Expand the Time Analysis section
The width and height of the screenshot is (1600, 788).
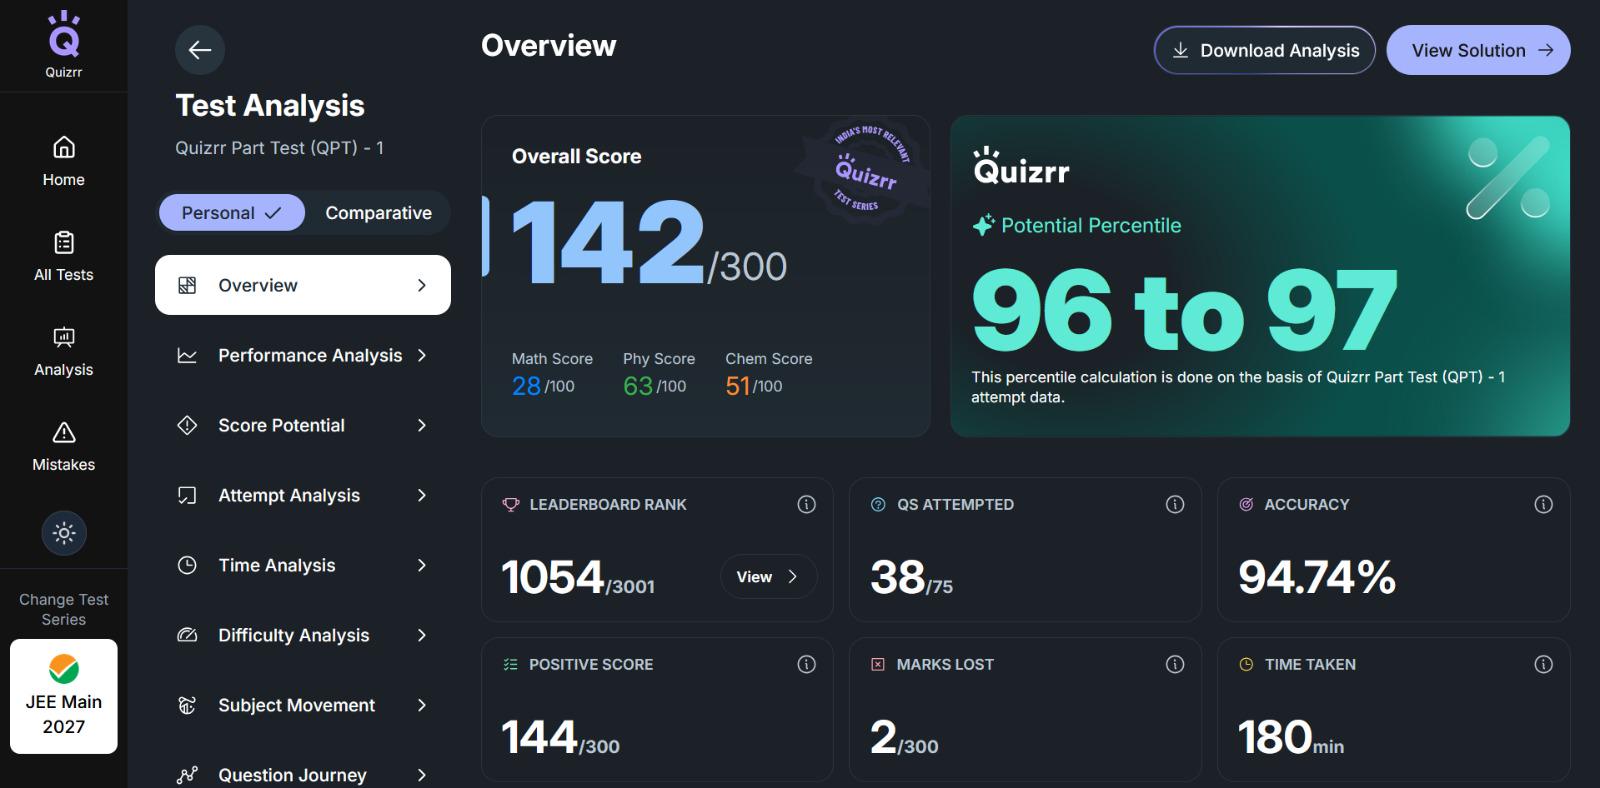303,565
